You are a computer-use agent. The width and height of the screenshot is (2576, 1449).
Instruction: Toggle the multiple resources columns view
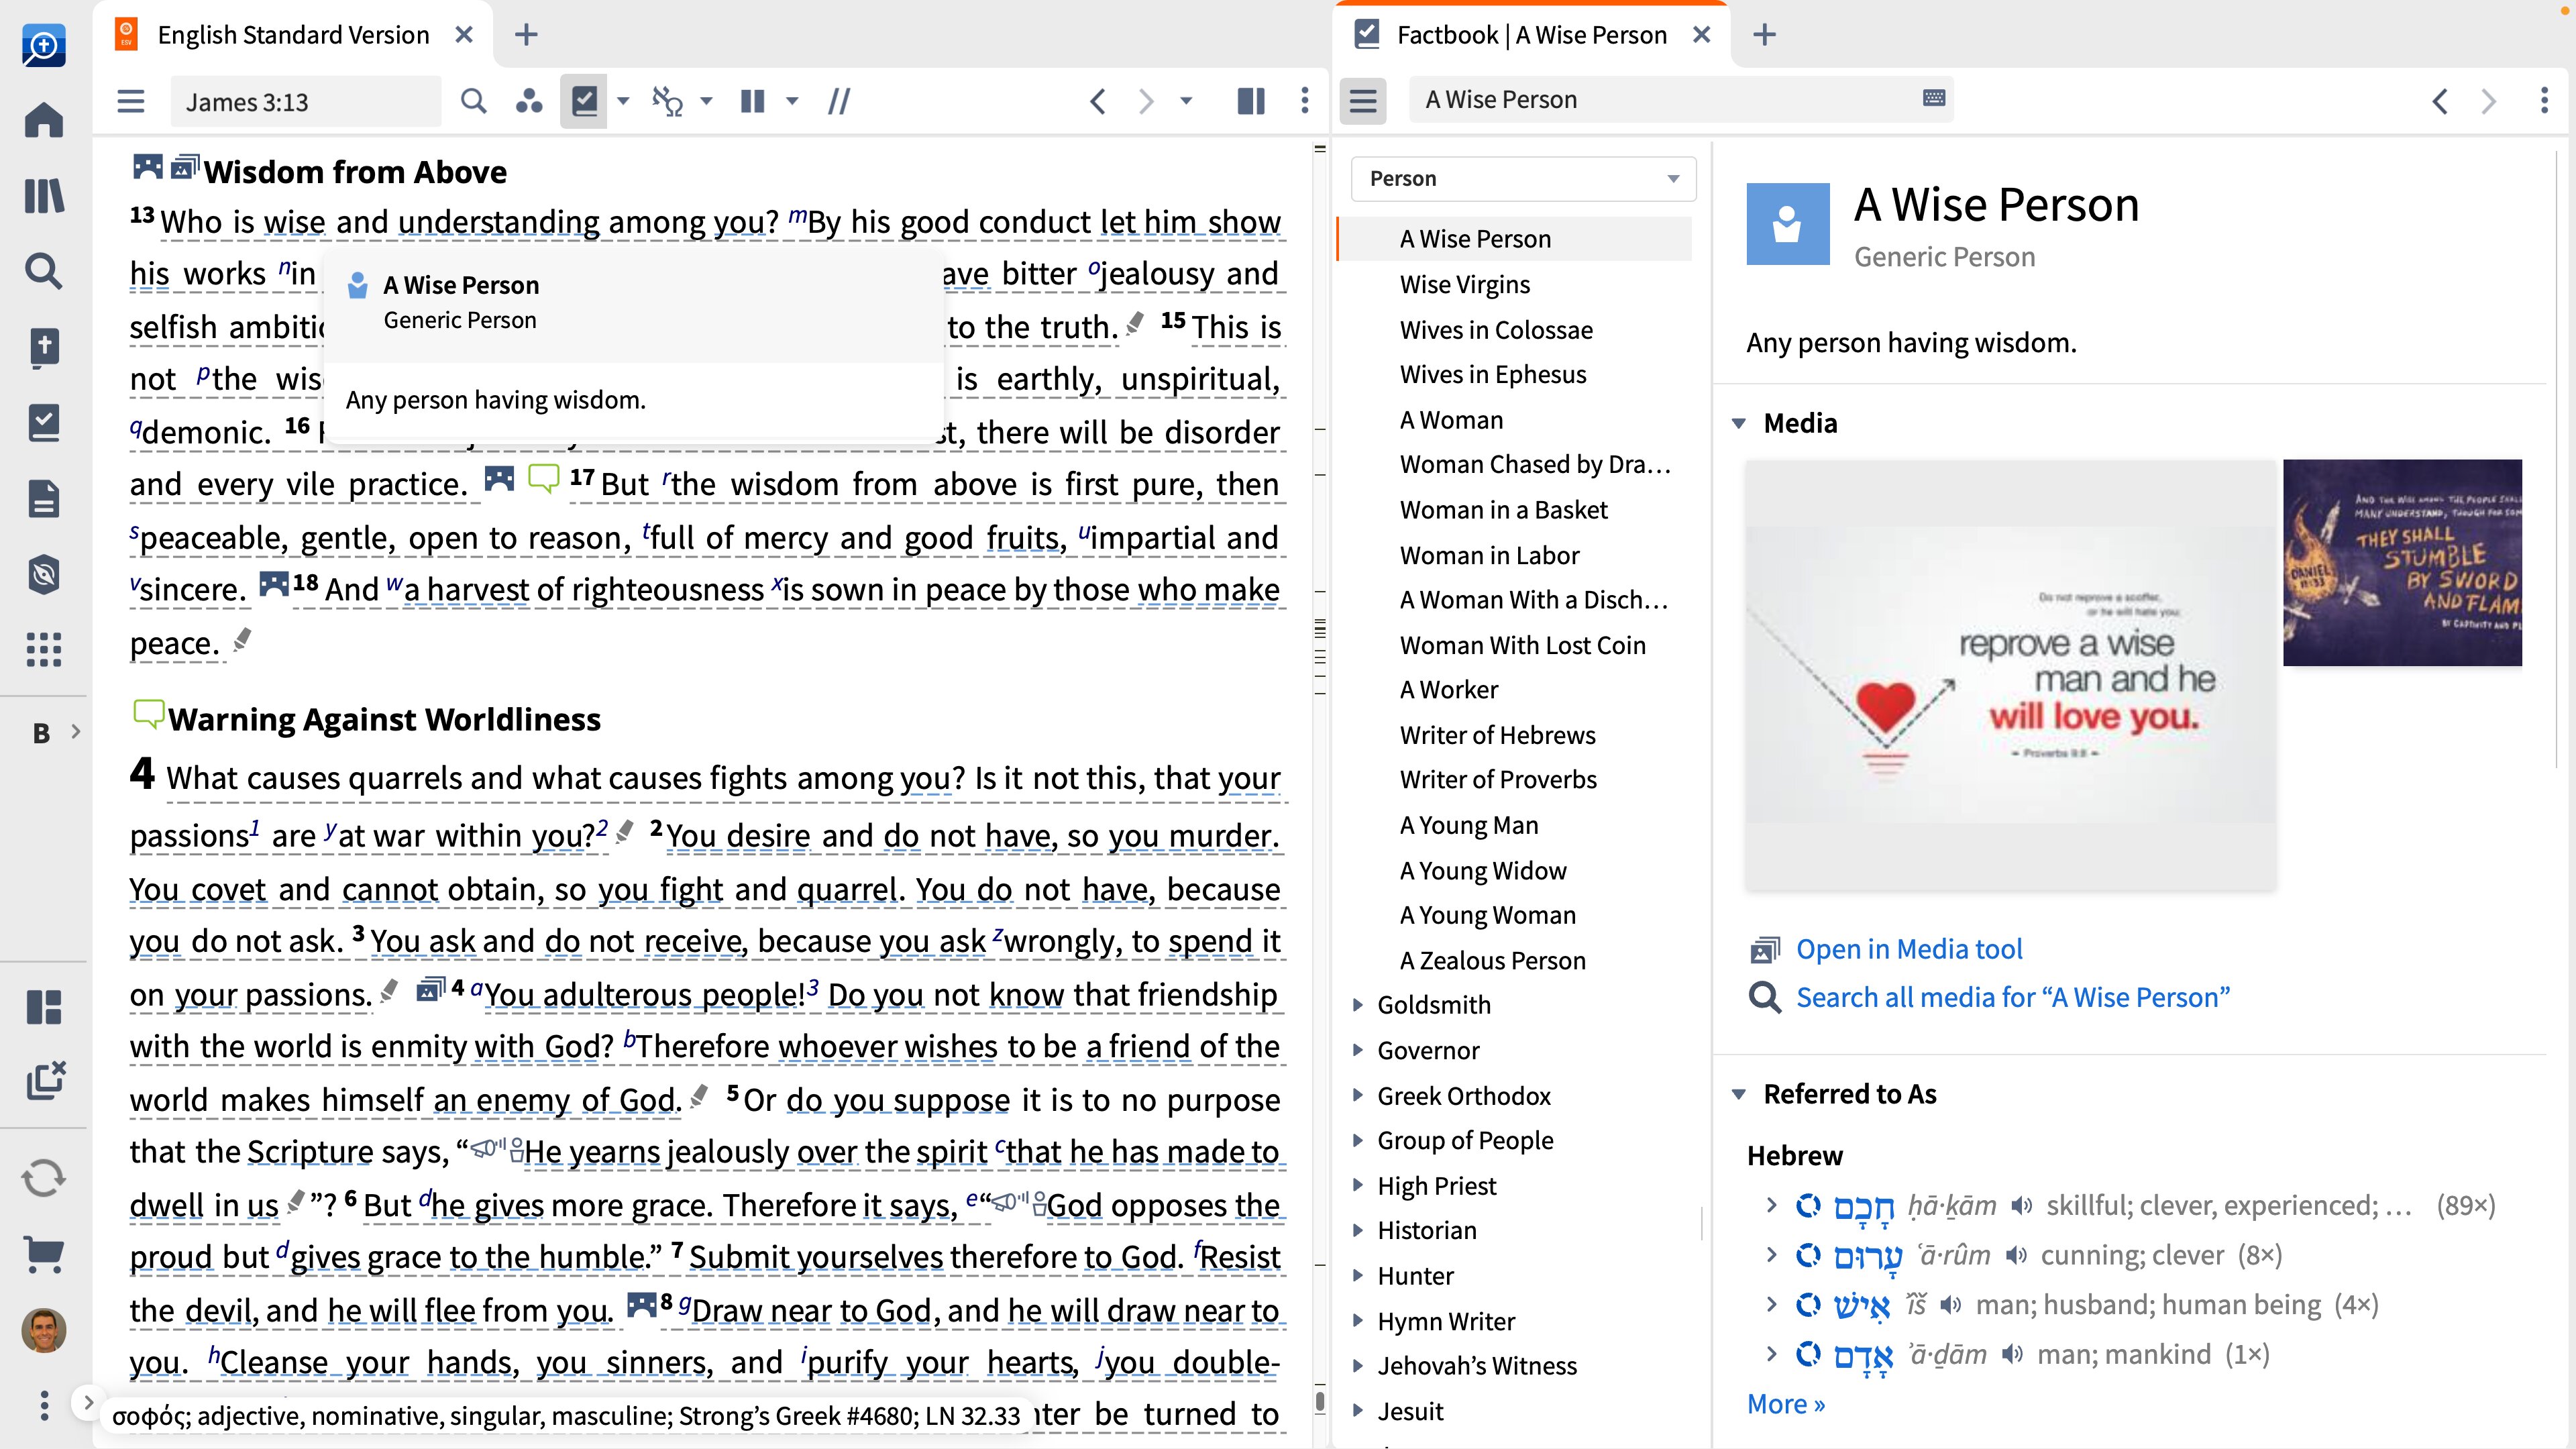click(753, 101)
